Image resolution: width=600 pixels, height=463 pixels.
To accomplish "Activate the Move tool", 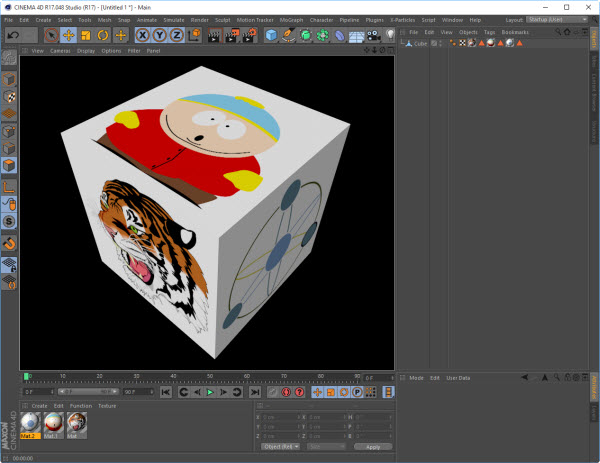I will [x=68, y=35].
